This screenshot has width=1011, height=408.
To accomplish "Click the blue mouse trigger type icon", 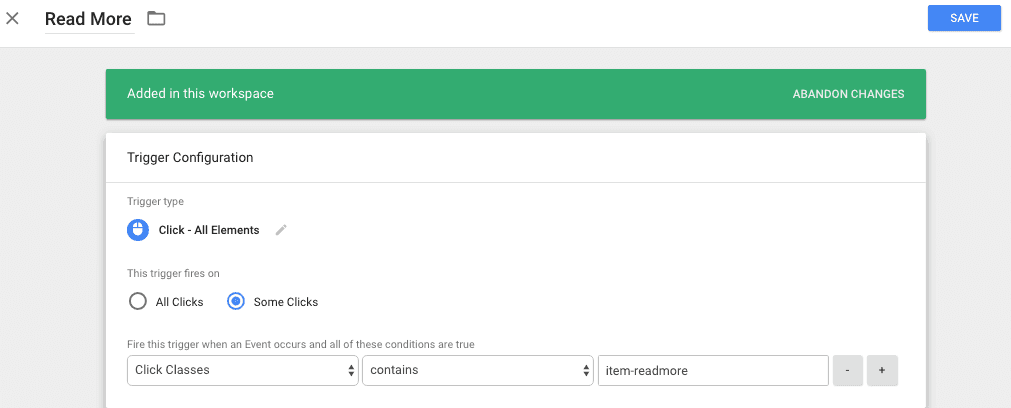I will coord(138,230).
